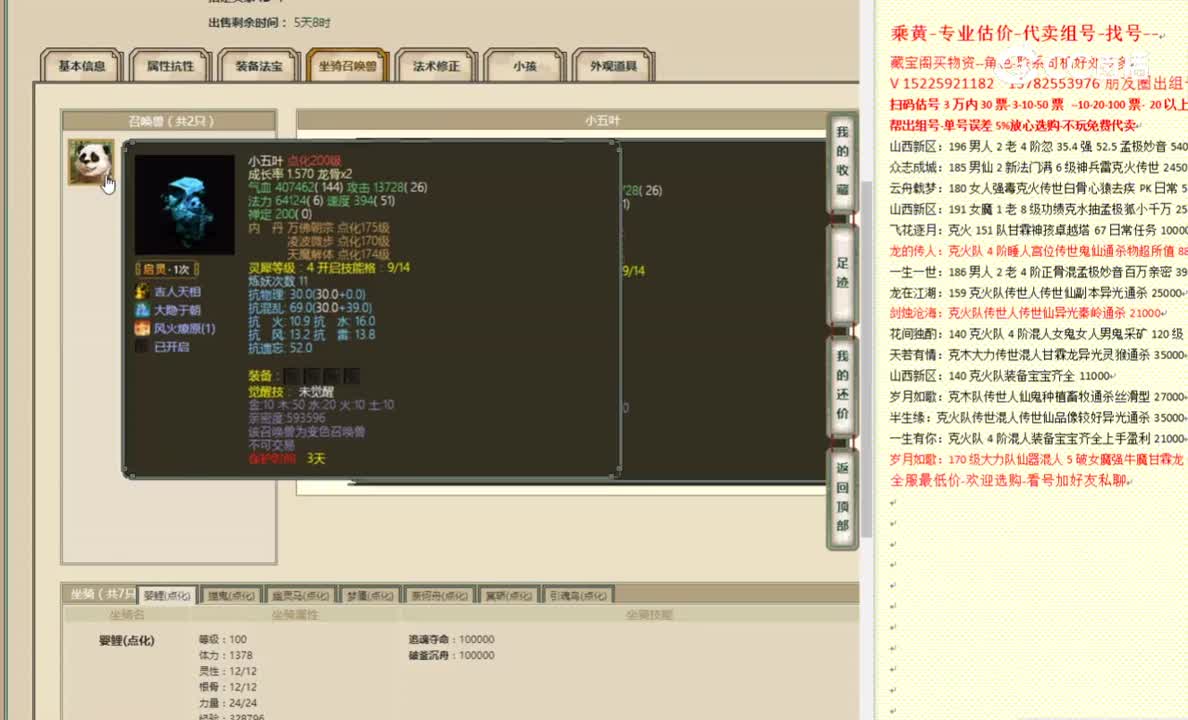Image resolution: width=1188 pixels, height=720 pixels.
Task: Click the blue pet portrait image
Action: click(184, 205)
